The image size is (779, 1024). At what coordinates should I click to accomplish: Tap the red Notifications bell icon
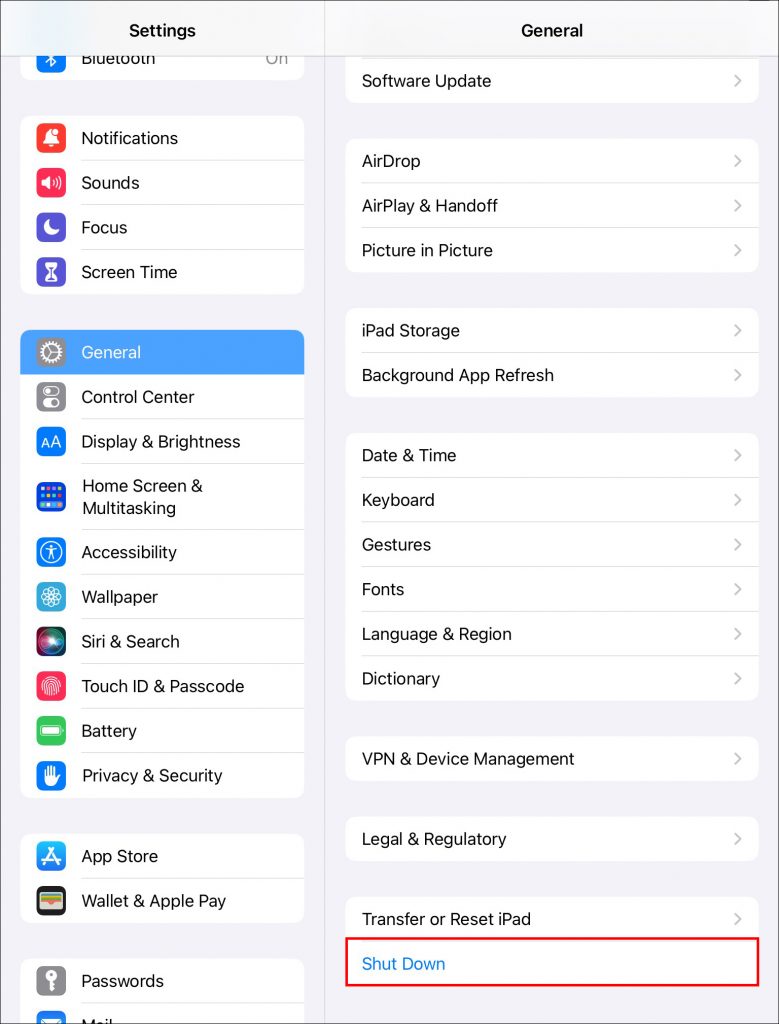pos(51,138)
